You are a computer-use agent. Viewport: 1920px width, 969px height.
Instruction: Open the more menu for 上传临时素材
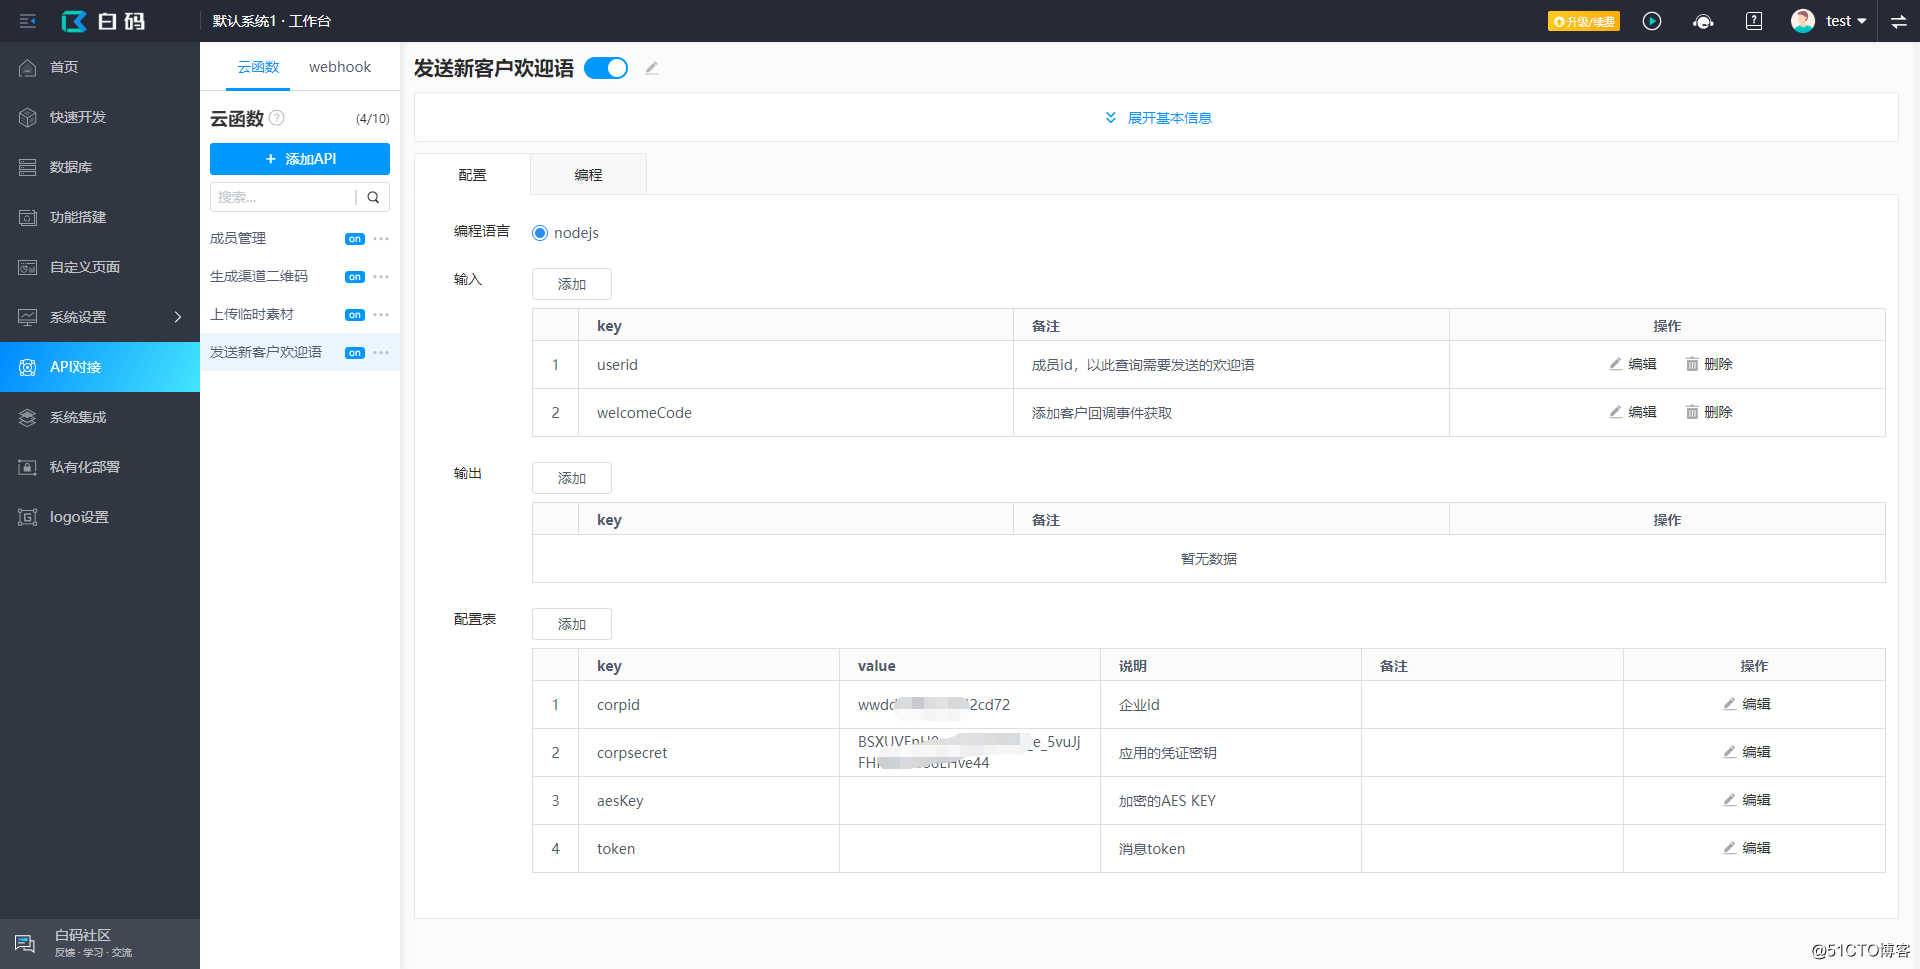(381, 315)
